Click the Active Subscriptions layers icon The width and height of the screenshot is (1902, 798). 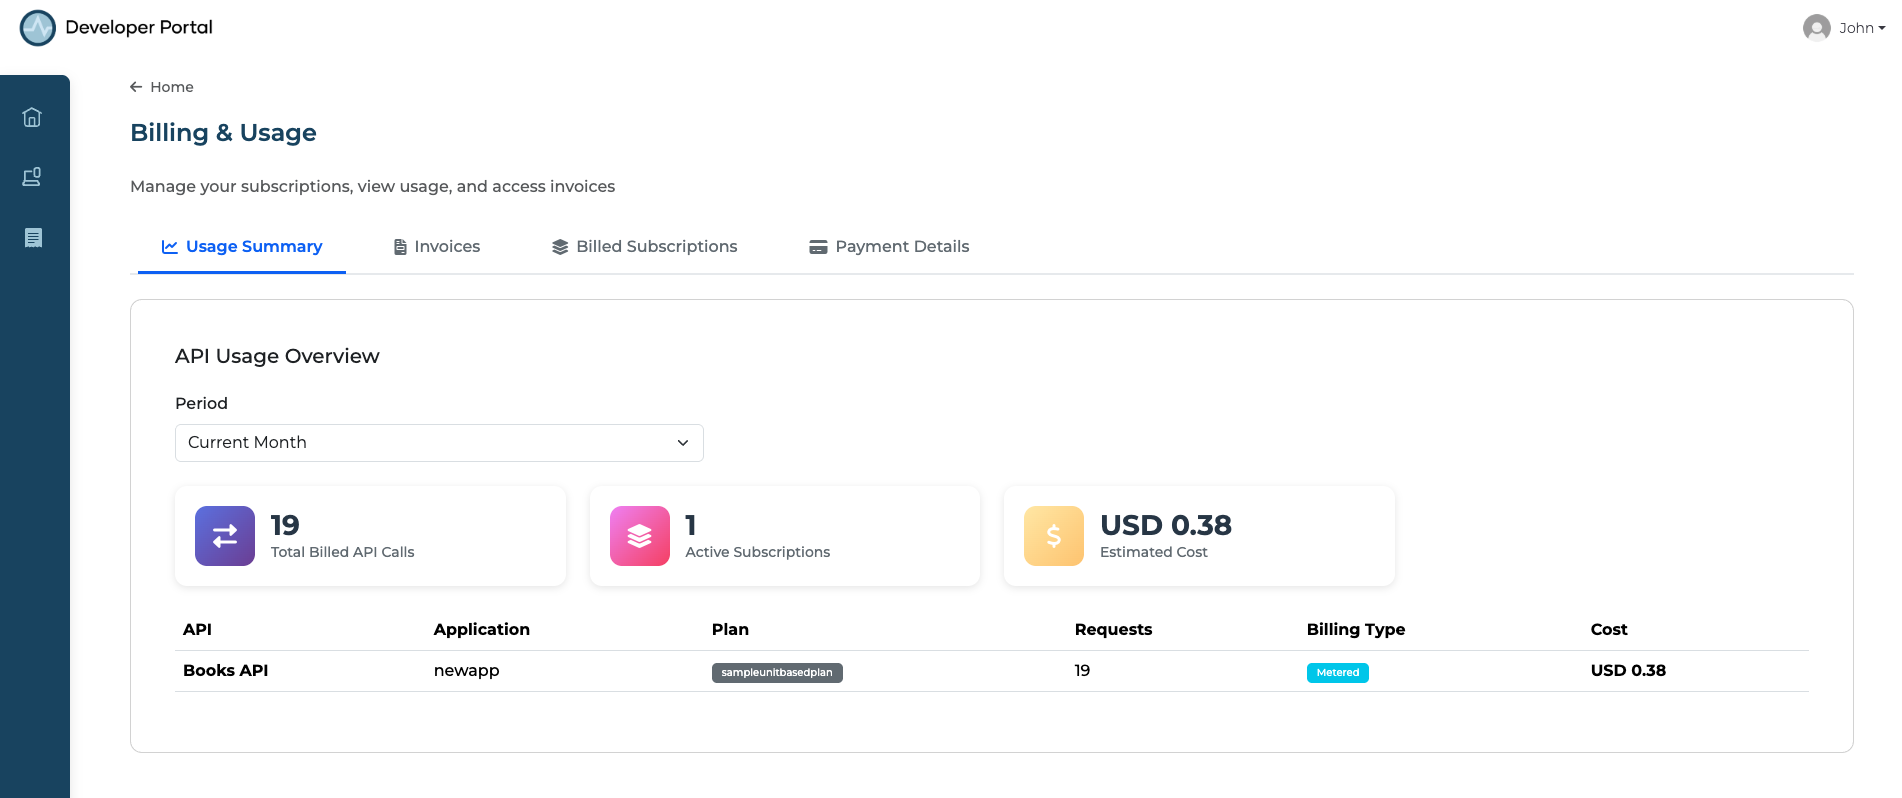click(x=639, y=536)
